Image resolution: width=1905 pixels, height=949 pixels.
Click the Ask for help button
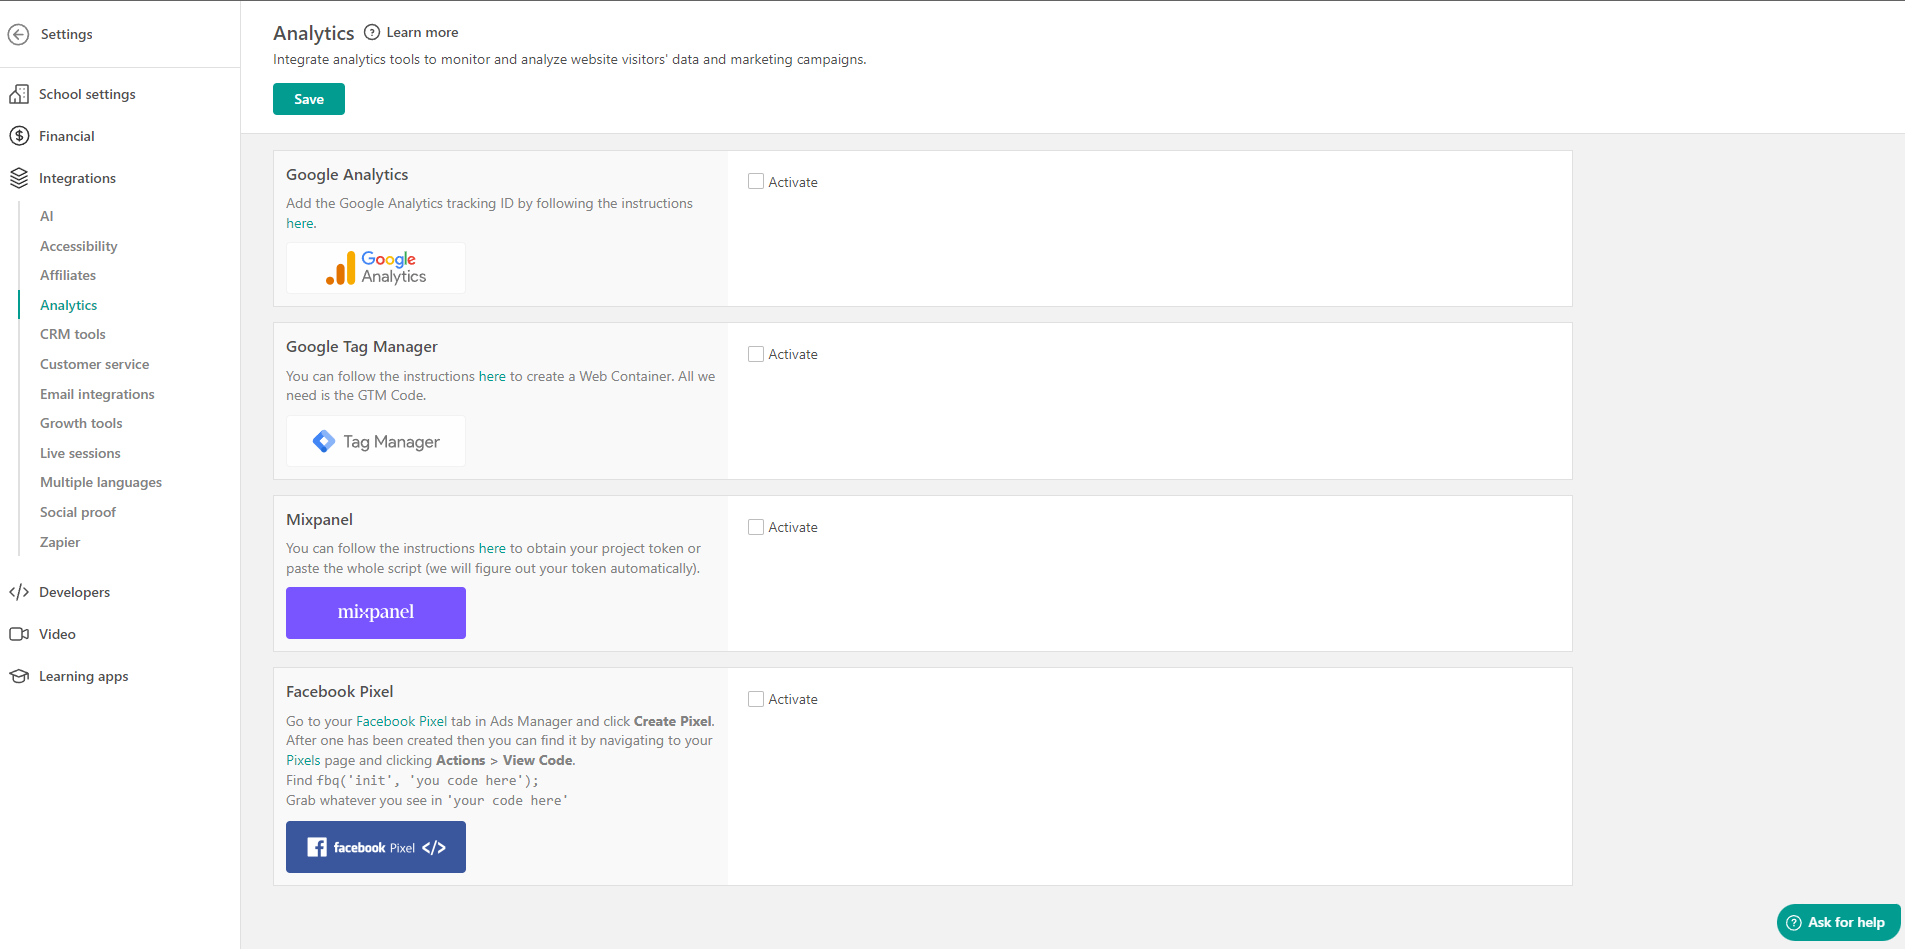1837,922
